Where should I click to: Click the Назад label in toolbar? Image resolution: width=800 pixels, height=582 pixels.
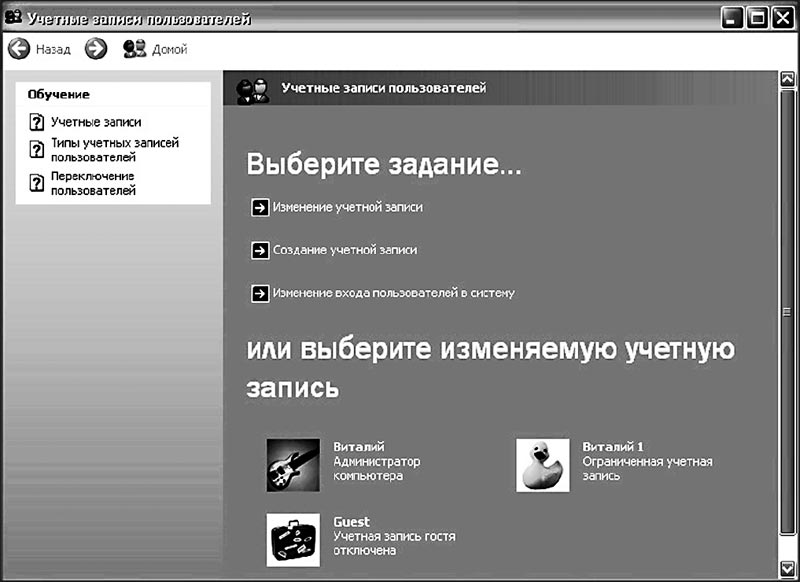coord(53,49)
